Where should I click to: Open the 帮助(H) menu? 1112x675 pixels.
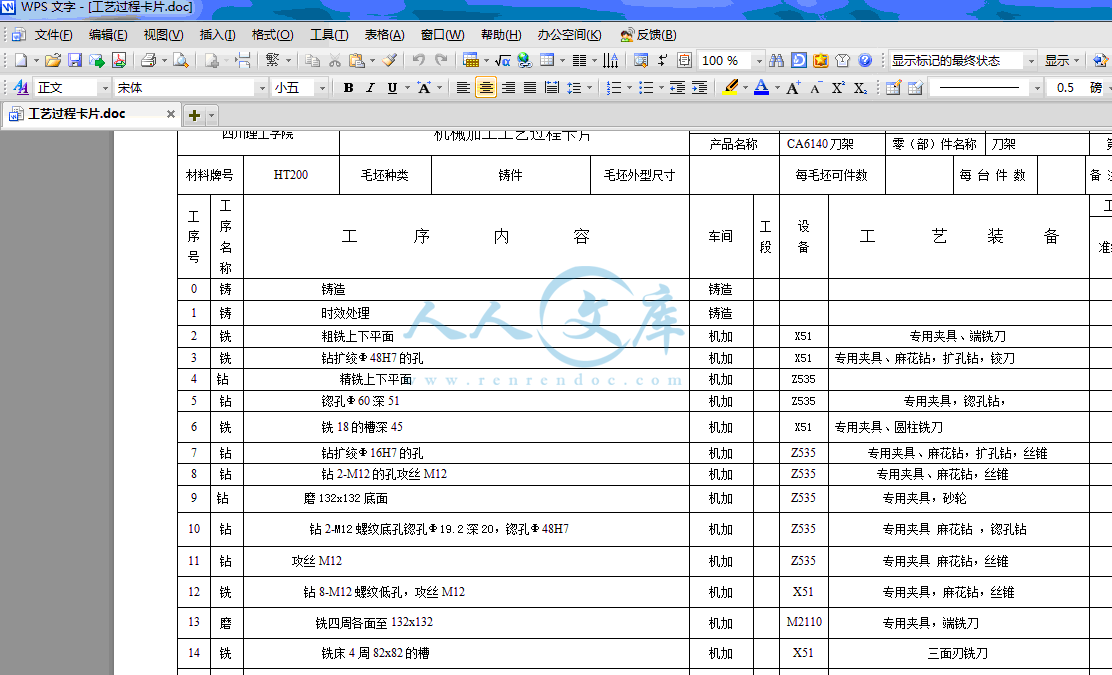(x=501, y=35)
